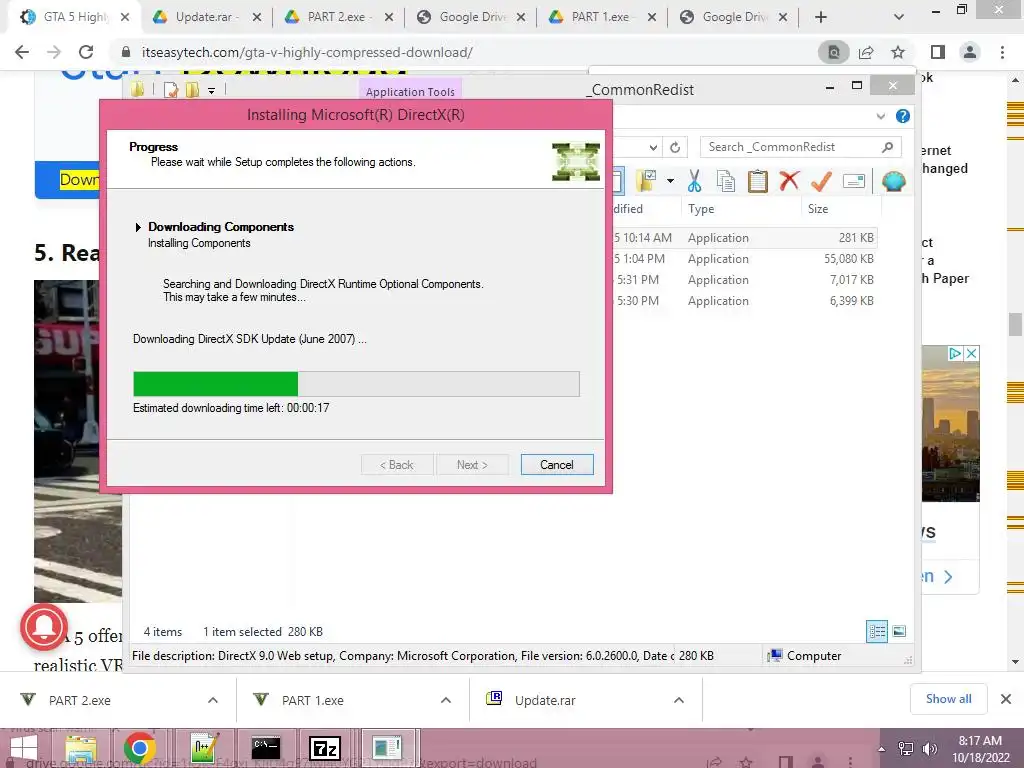This screenshot has width=1024, height=768.
Task: Click the Properties icon in Explorer title bar
Action: 171,90
